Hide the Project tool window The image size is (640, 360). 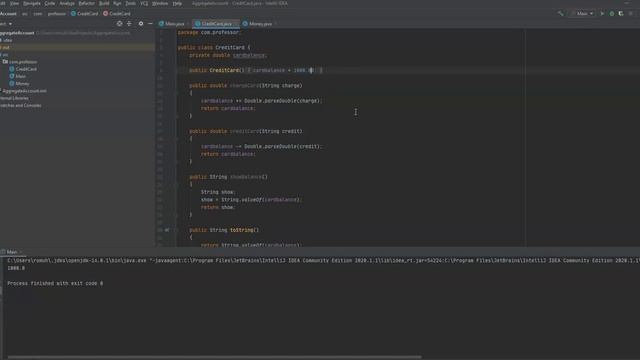(x=150, y=24)
